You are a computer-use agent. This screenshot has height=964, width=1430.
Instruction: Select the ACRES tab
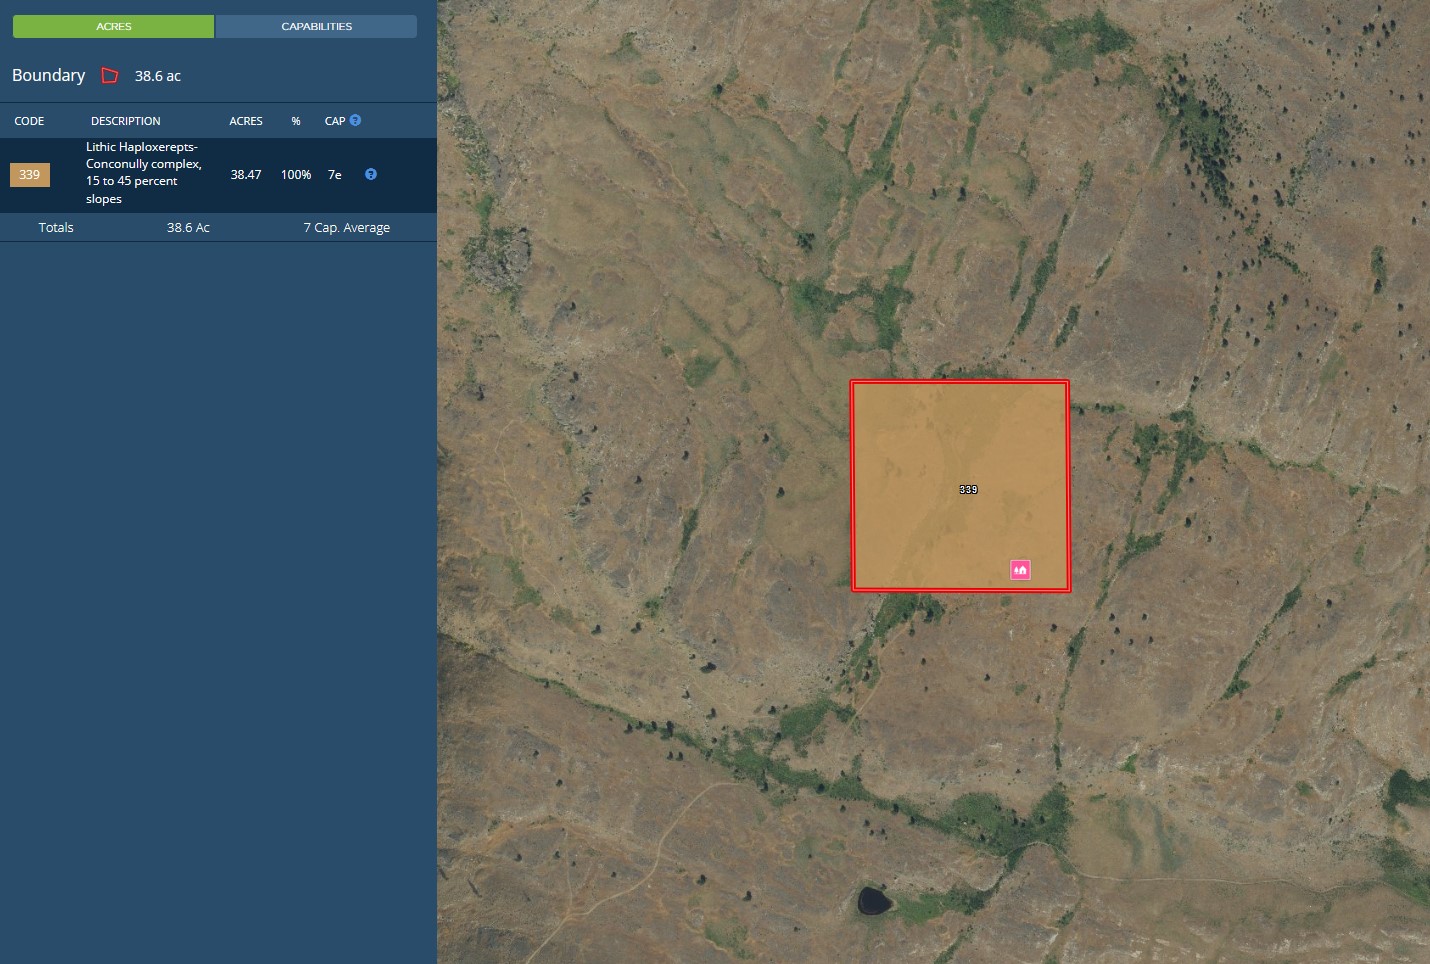[113, 26]
